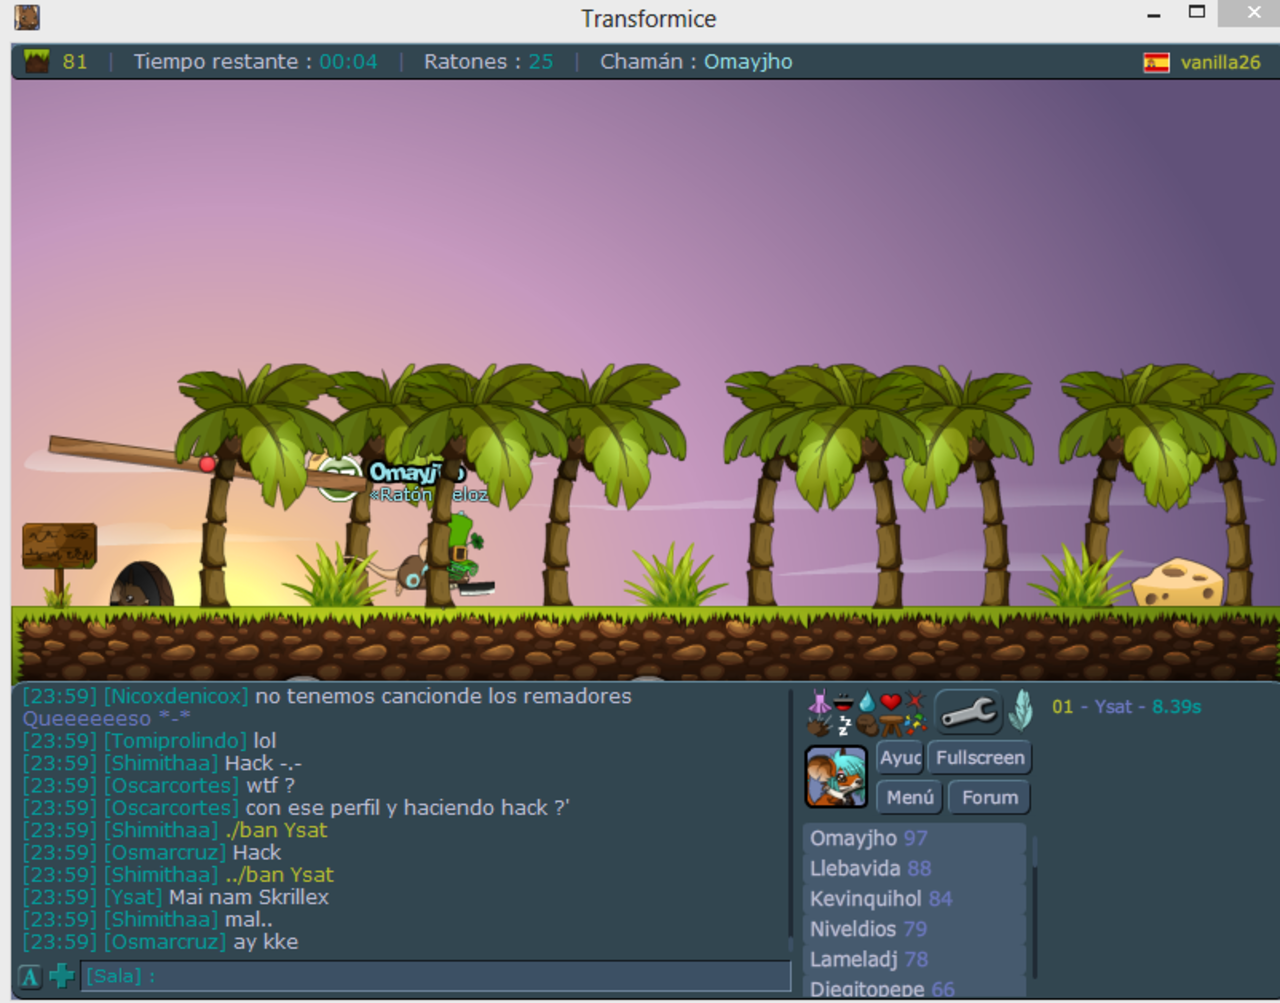Click the Tiempo restante 00:04 timer
The image size is (1280, 1003).
[256, 62]
